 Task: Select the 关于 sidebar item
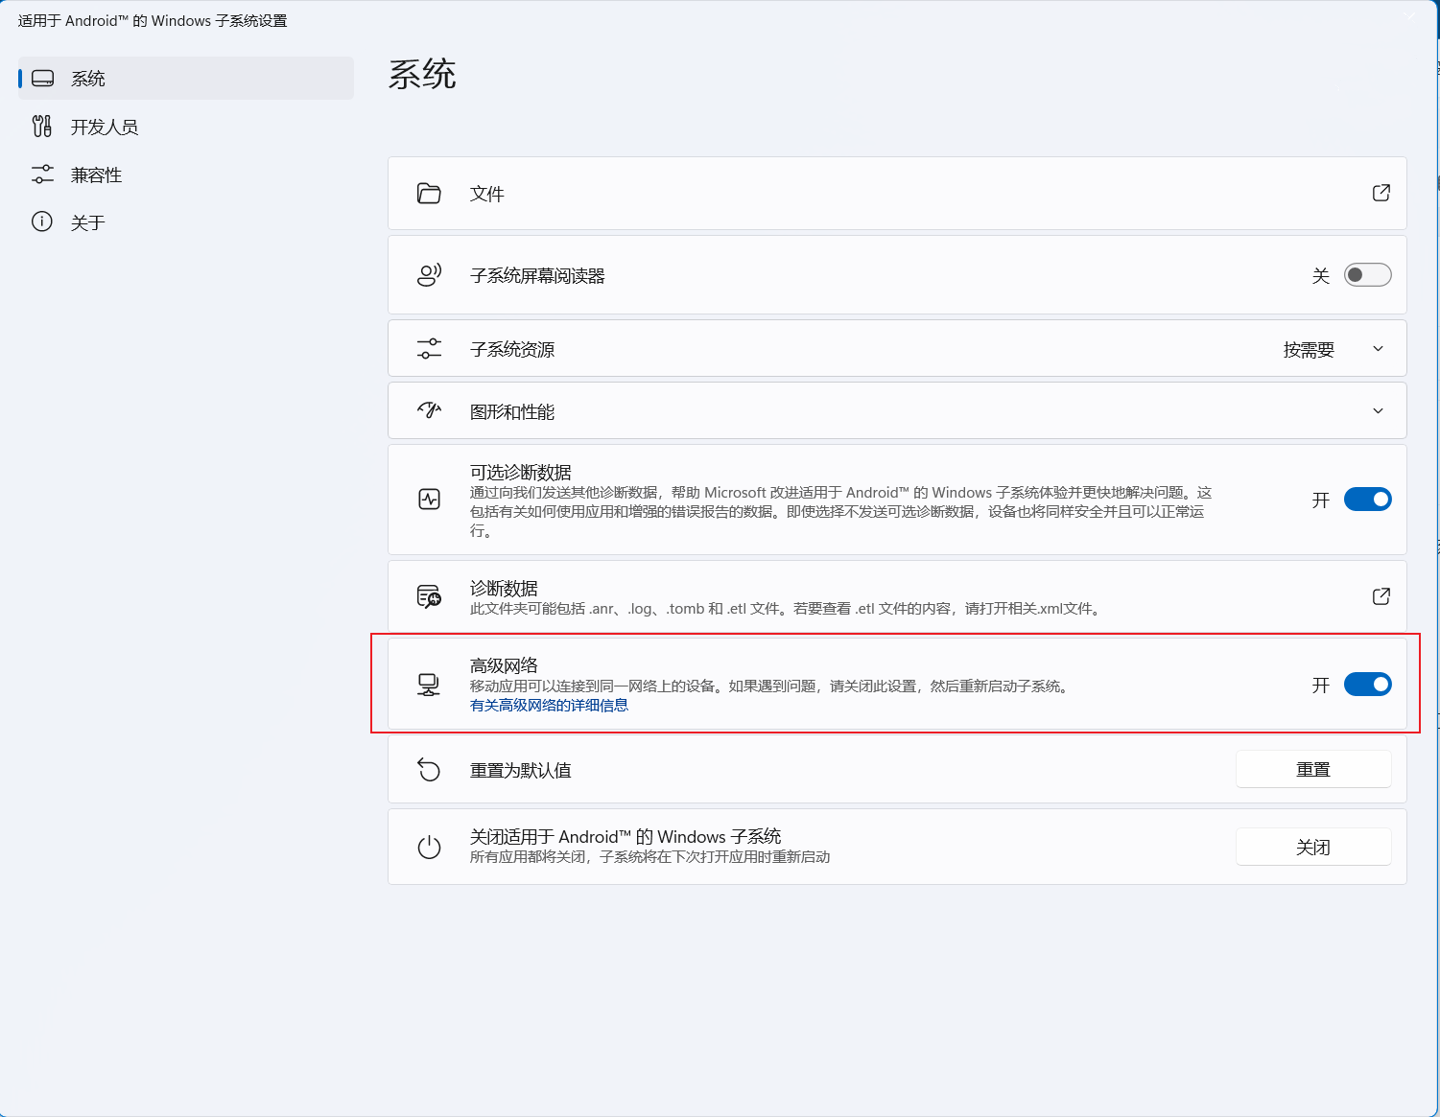[x=88, y=222]
